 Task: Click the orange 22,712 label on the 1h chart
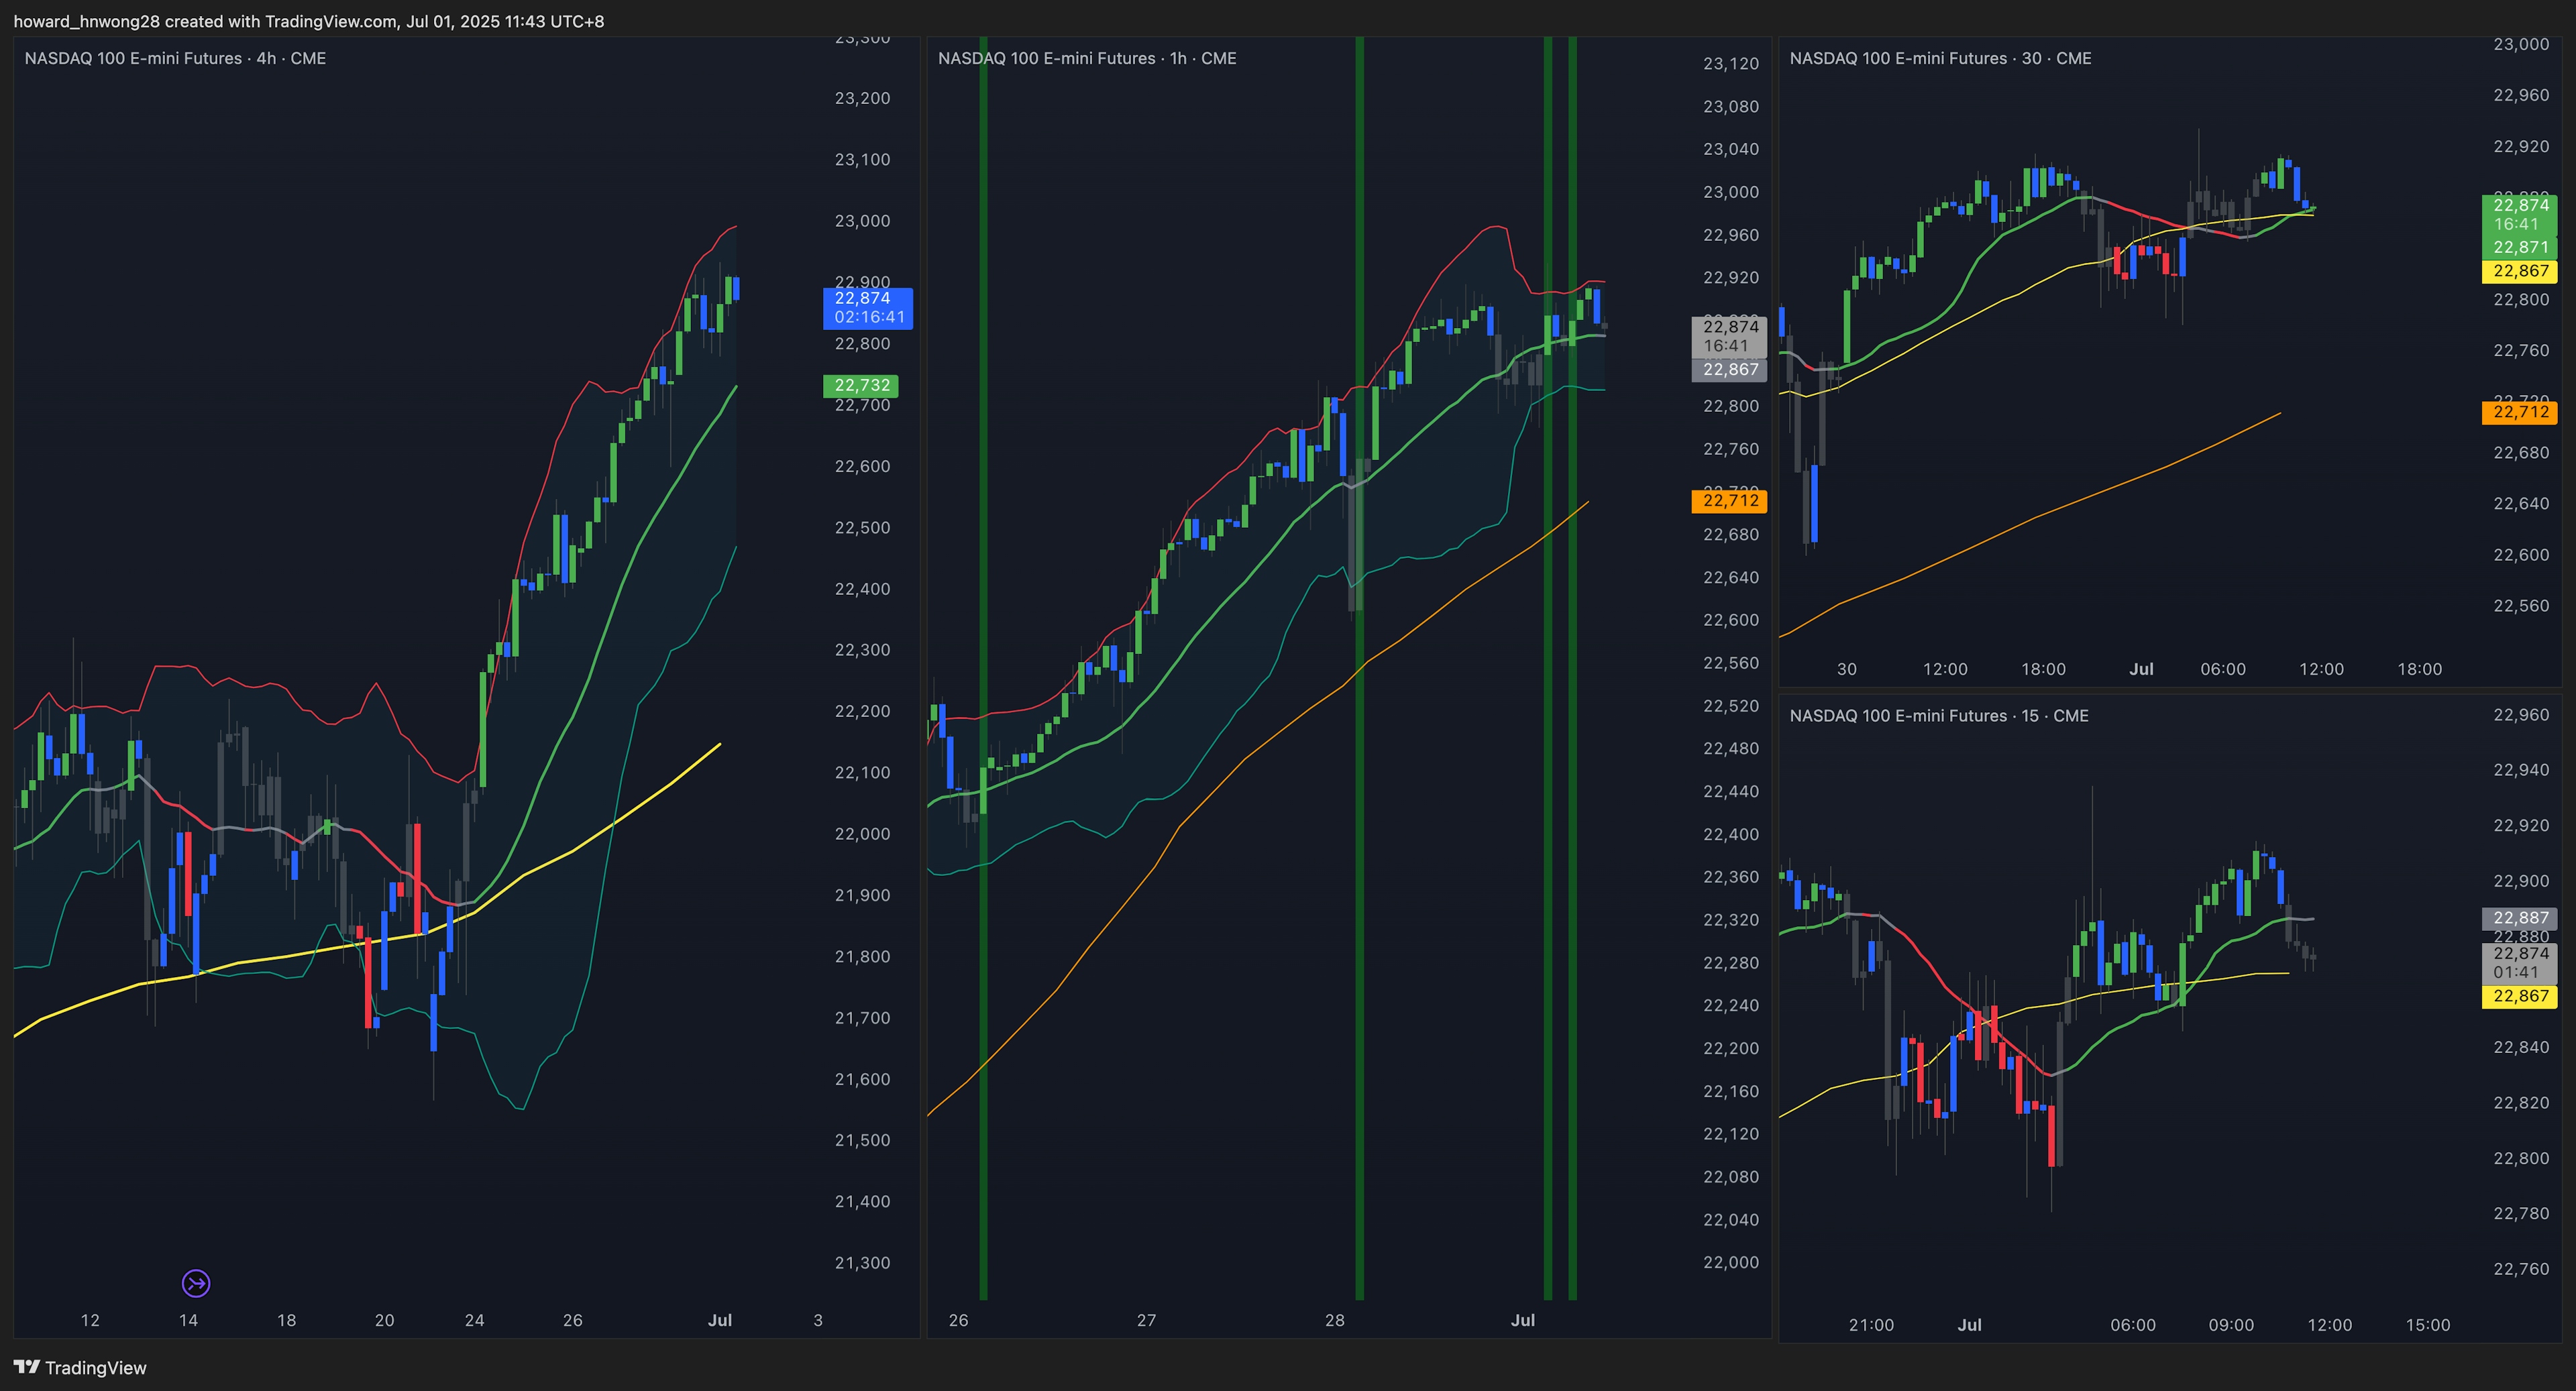coord(1729,500)
